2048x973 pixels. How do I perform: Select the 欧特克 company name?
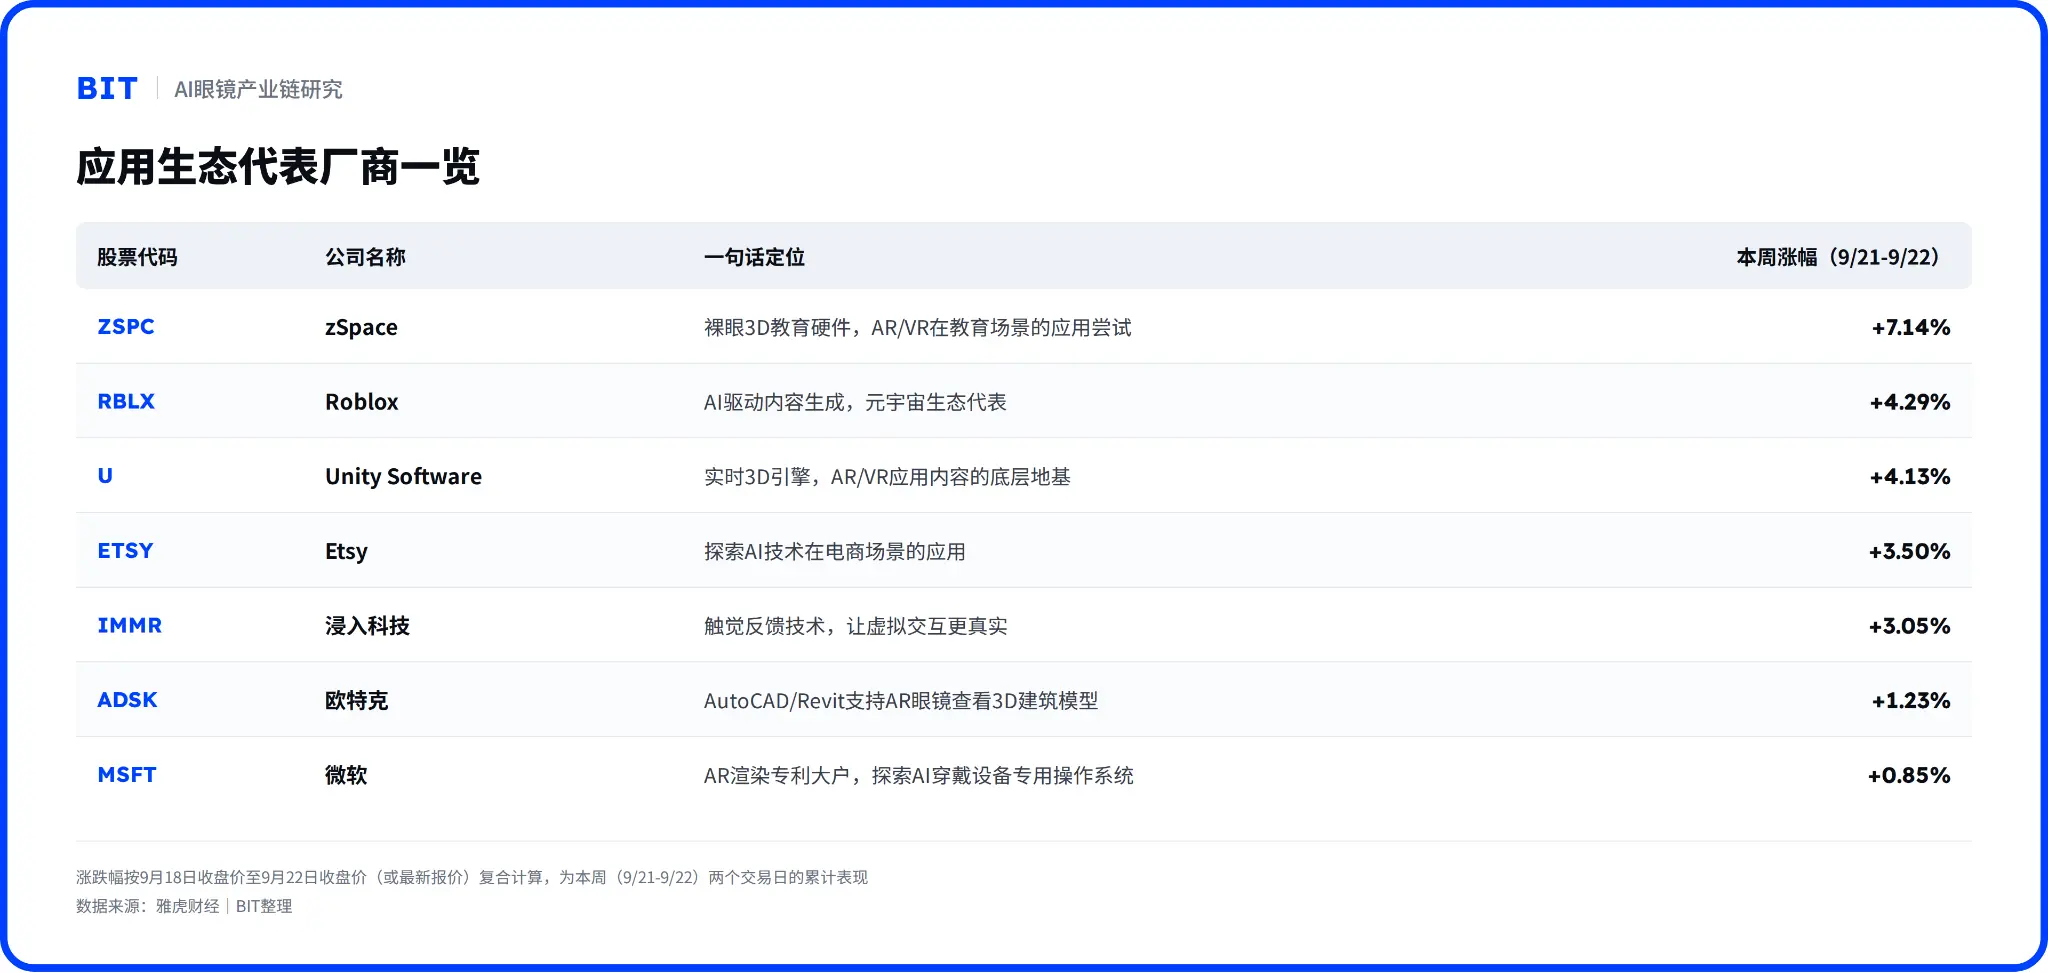(356, 701)
